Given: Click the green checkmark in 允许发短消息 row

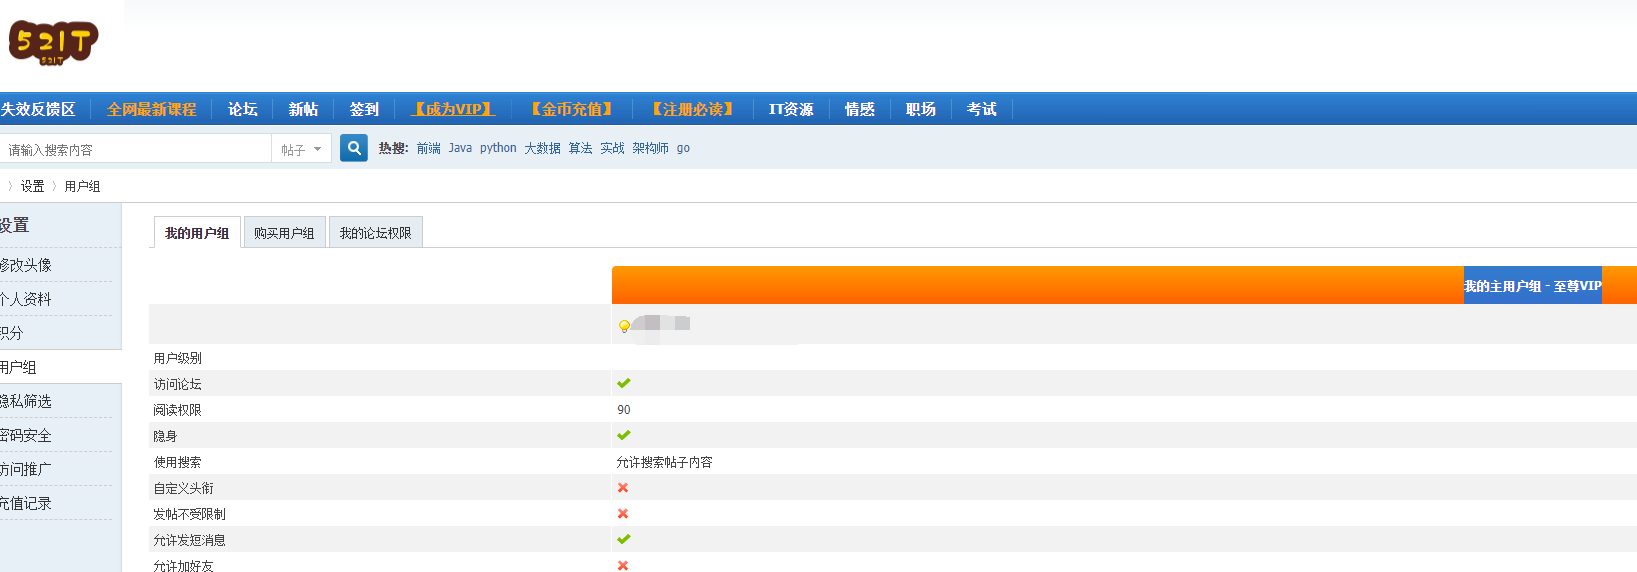Looking at the screenshot, I should (624, 539).
